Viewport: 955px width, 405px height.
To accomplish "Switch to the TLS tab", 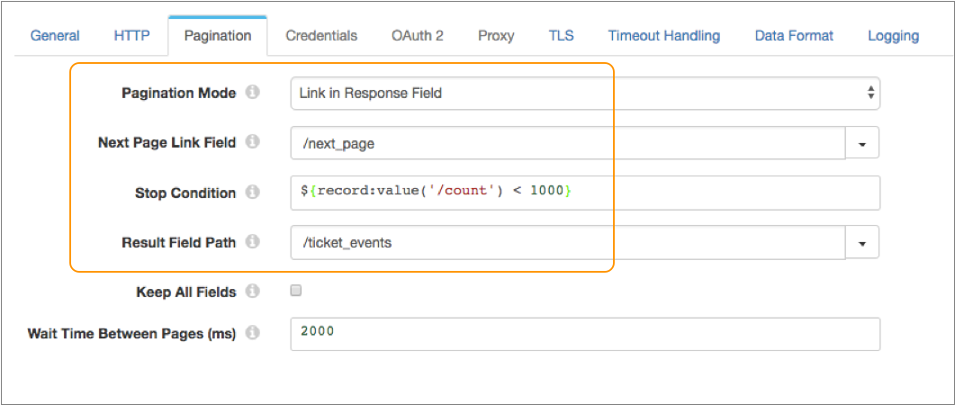I will click(x=561, y=36).
